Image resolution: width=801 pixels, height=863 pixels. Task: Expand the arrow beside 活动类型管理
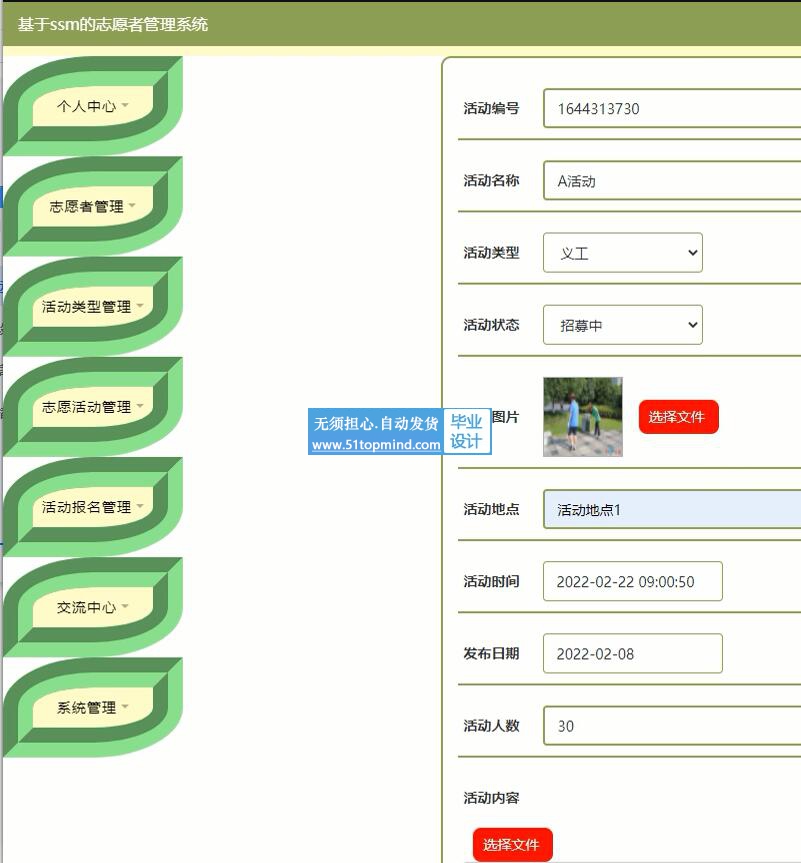tap(140, 305)
